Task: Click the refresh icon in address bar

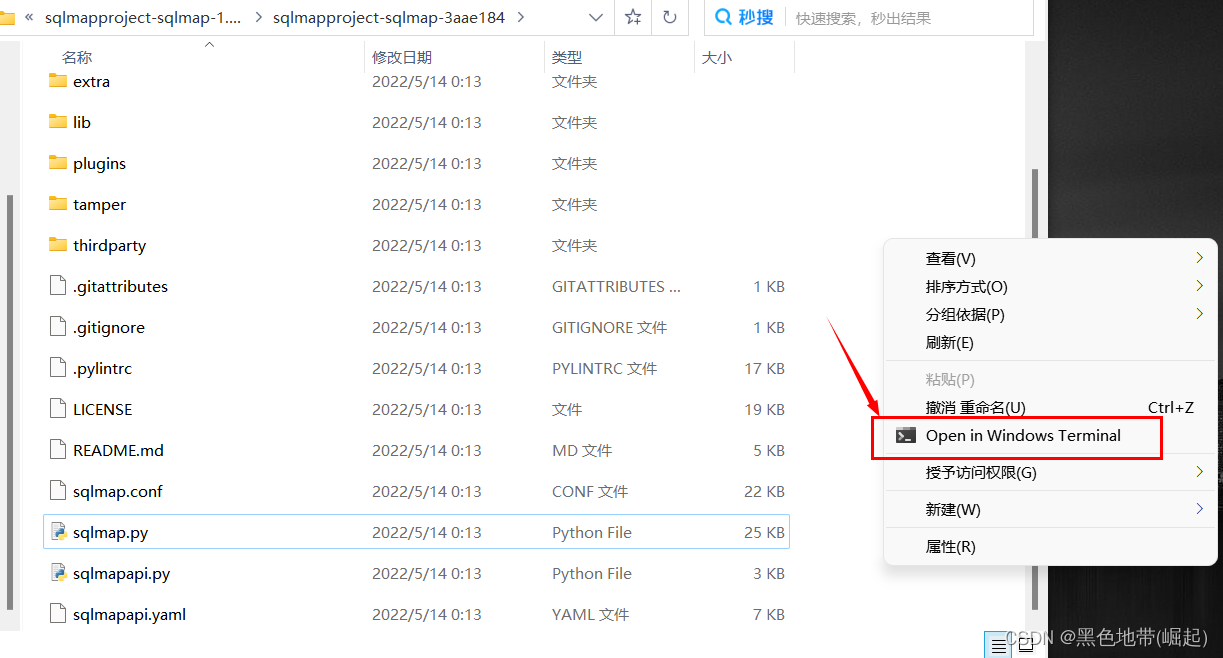Action: (x=670, y=17)
